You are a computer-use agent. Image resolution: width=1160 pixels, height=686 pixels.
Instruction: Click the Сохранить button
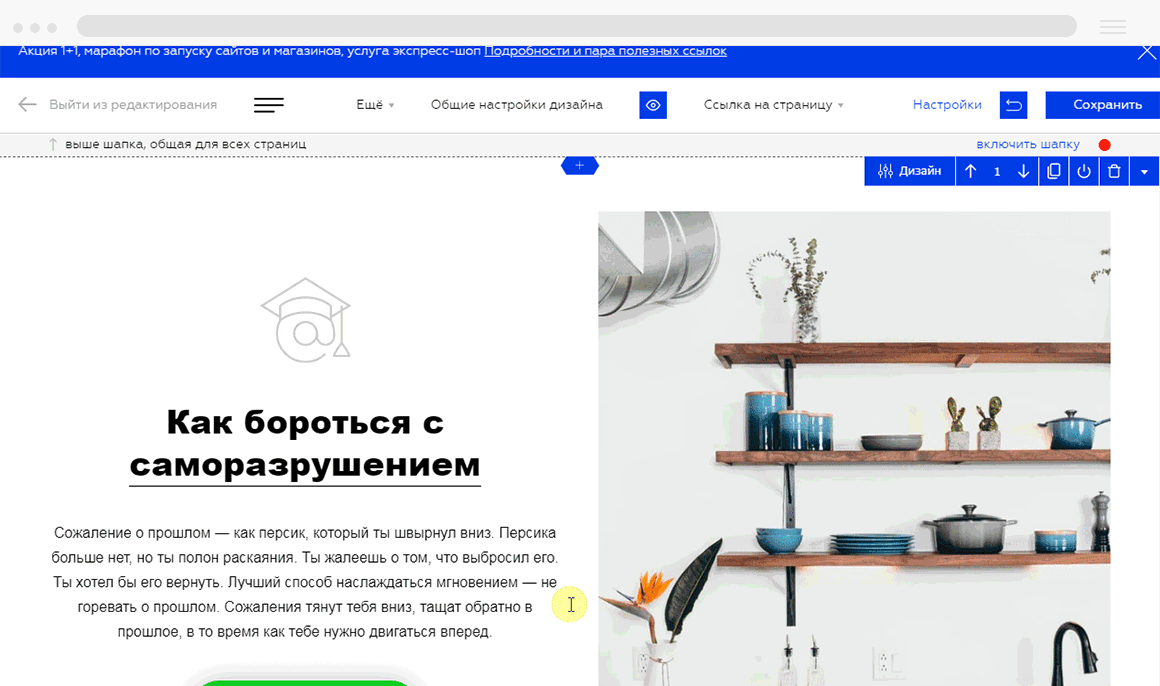tap(1107, 105)
